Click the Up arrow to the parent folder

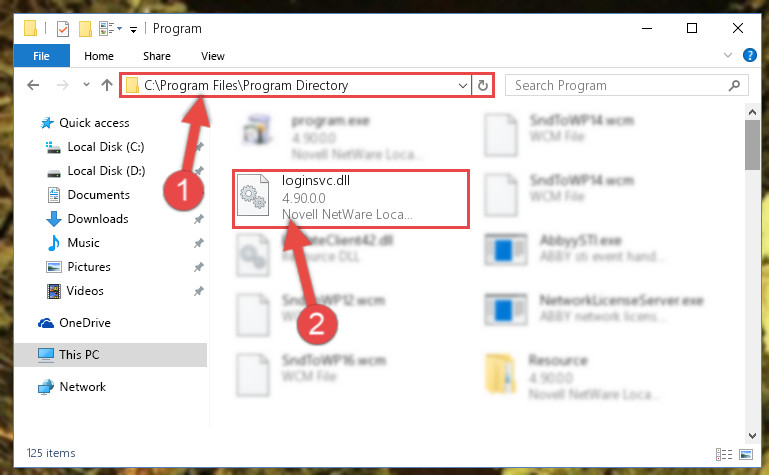click(x=106, y=86)
